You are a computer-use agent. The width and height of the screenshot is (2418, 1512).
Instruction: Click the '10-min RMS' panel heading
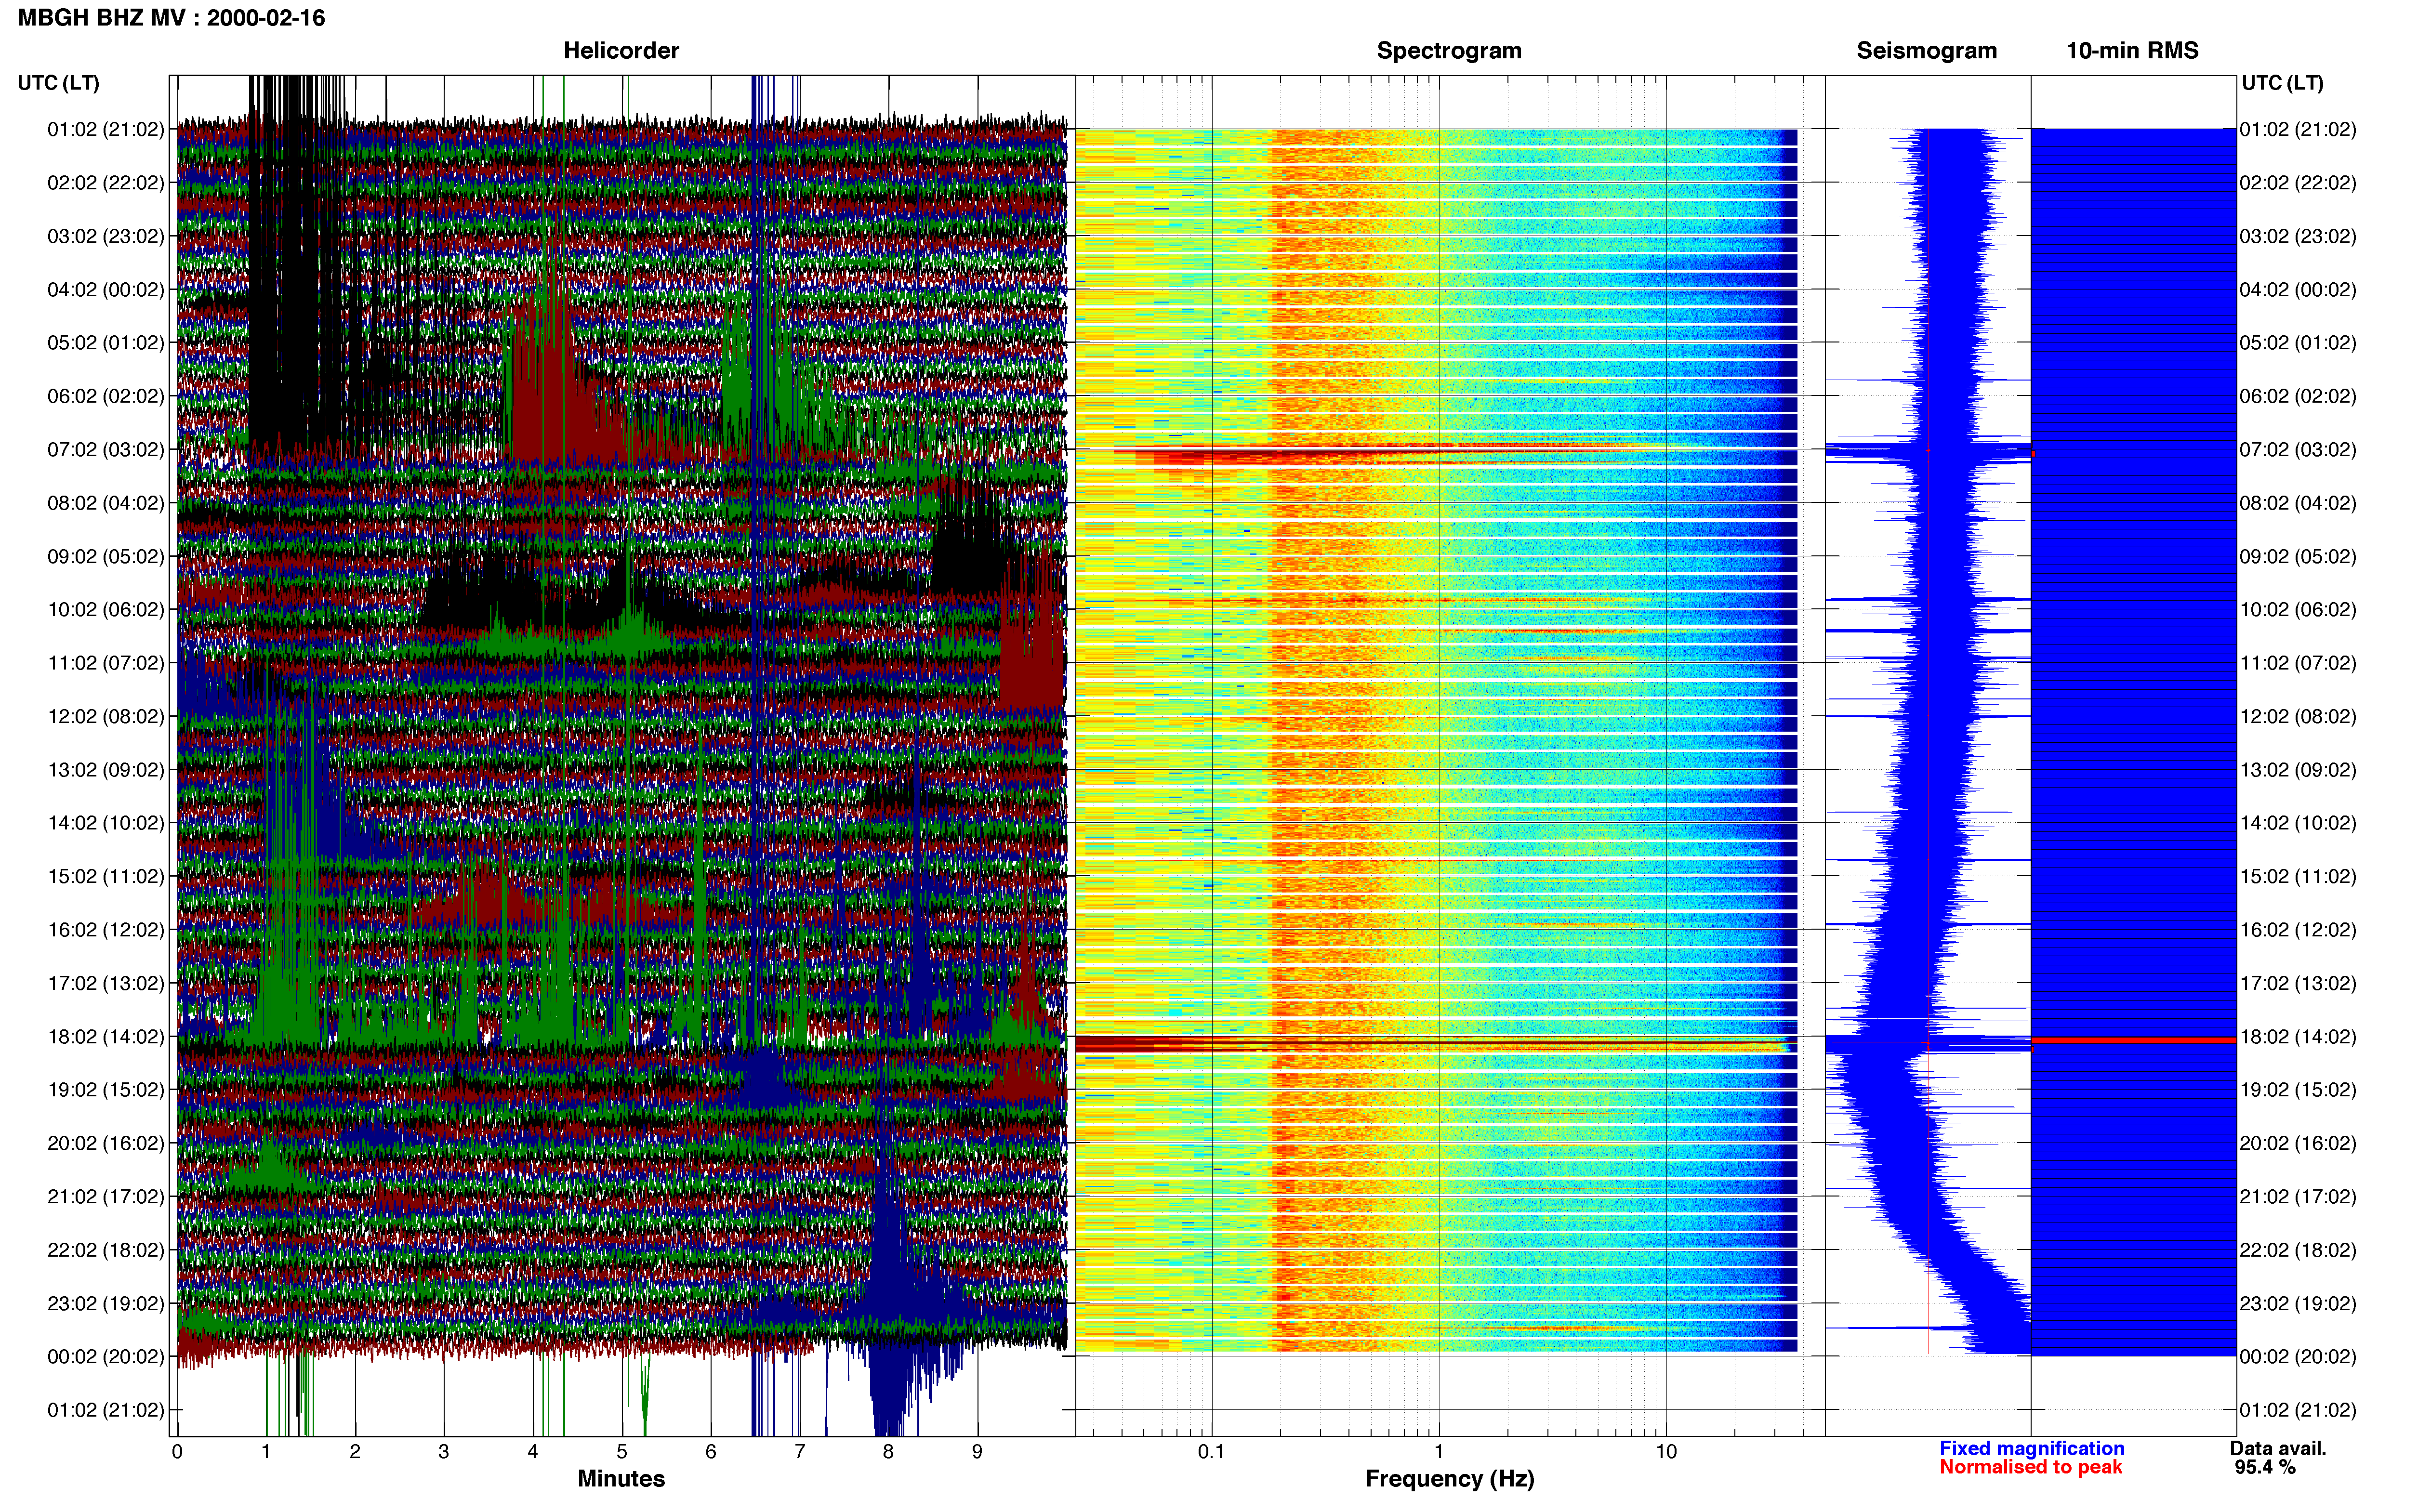[x=2132, y=50]
